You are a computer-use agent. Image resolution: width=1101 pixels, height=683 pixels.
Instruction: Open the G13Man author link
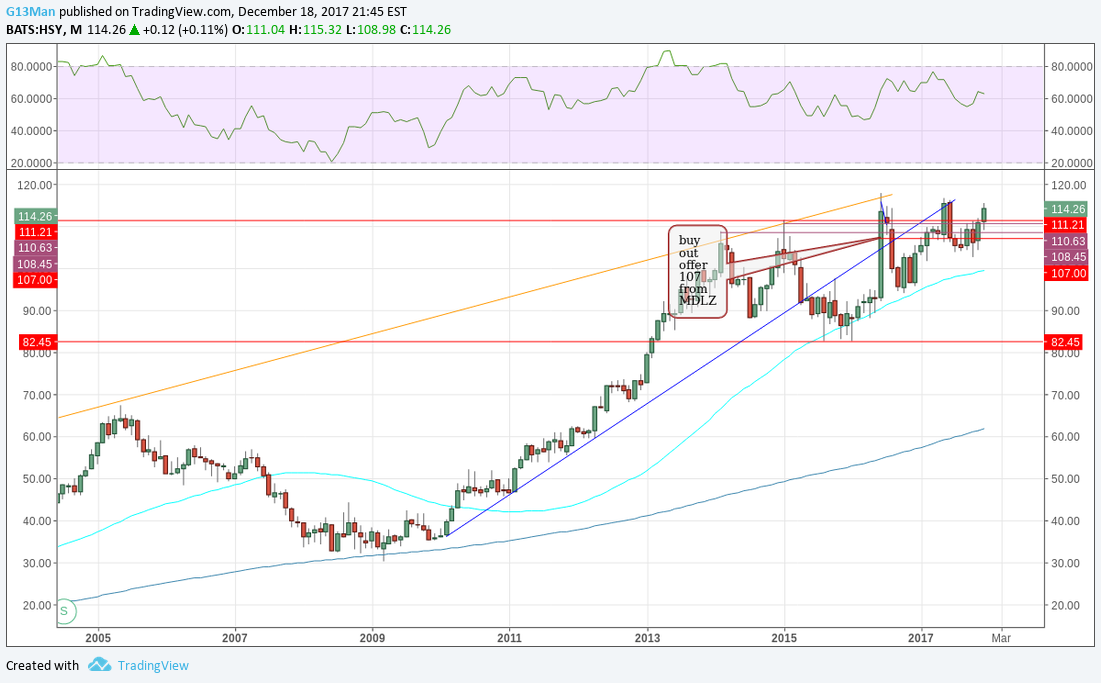(30, 11)
